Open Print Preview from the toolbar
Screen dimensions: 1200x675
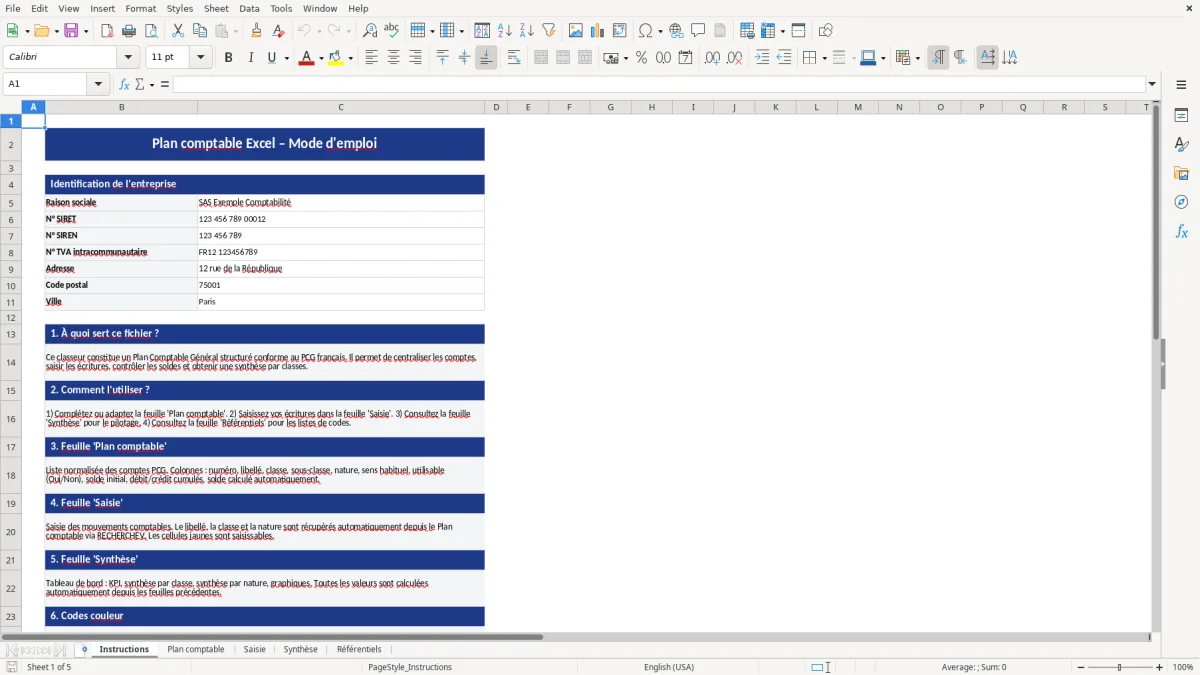[150, 31]
